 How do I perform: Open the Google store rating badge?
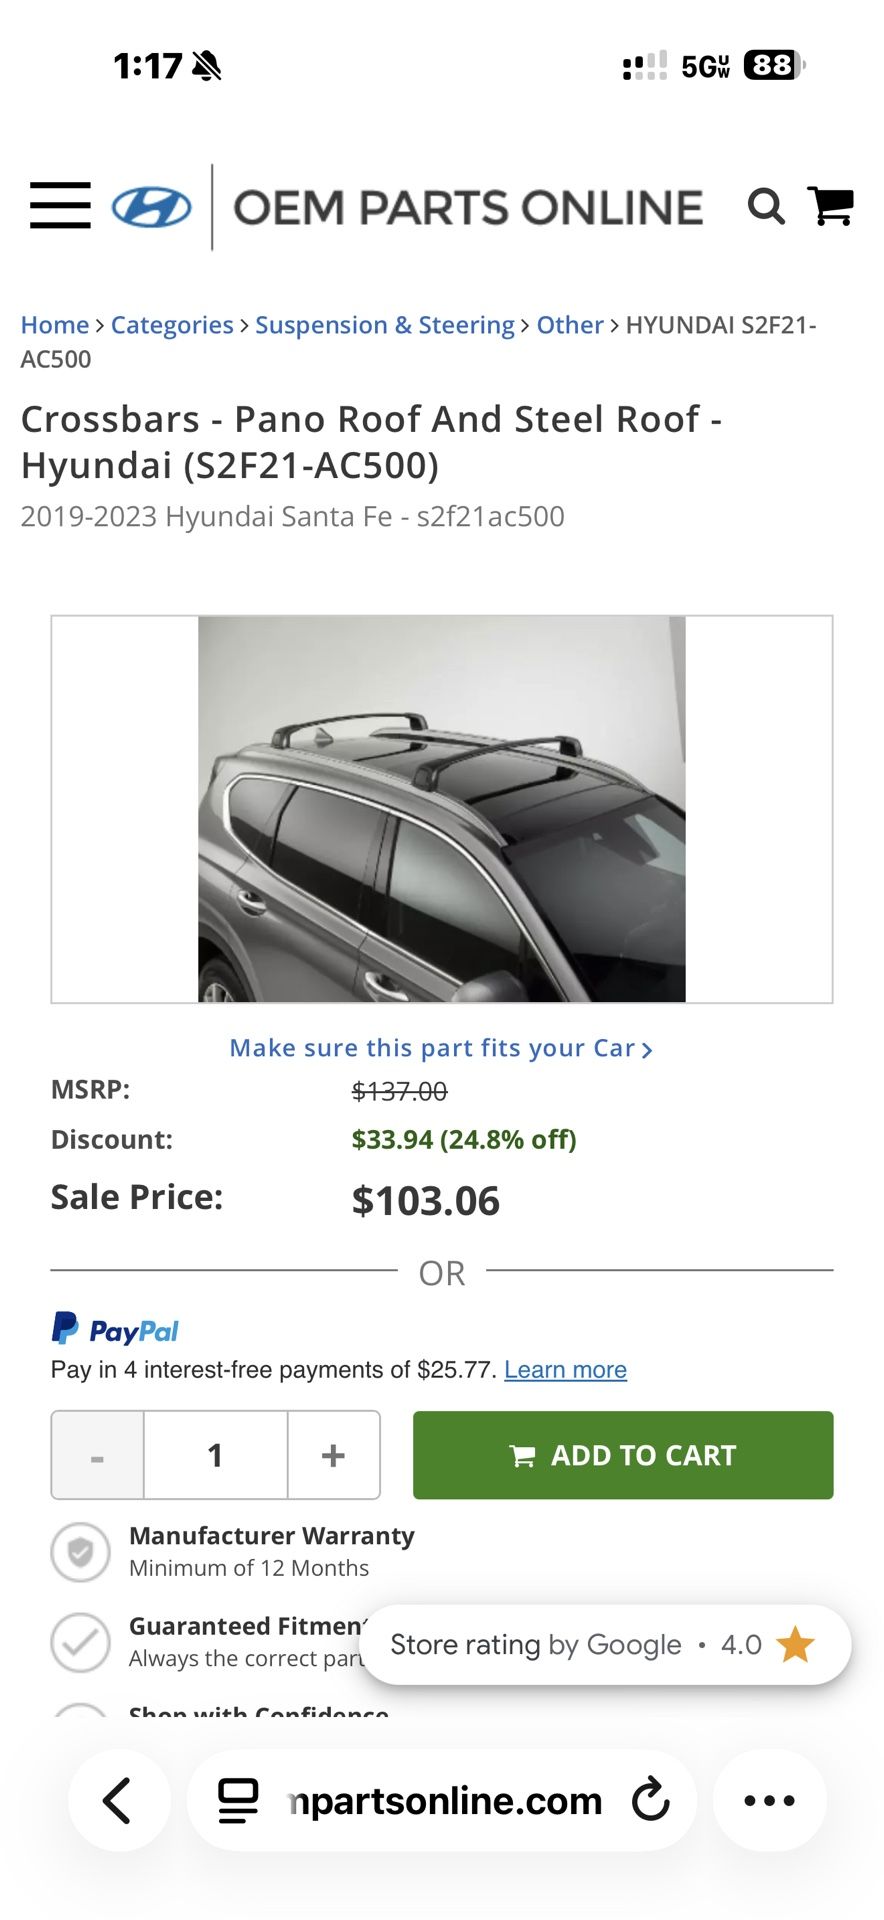pos(604,1645)
